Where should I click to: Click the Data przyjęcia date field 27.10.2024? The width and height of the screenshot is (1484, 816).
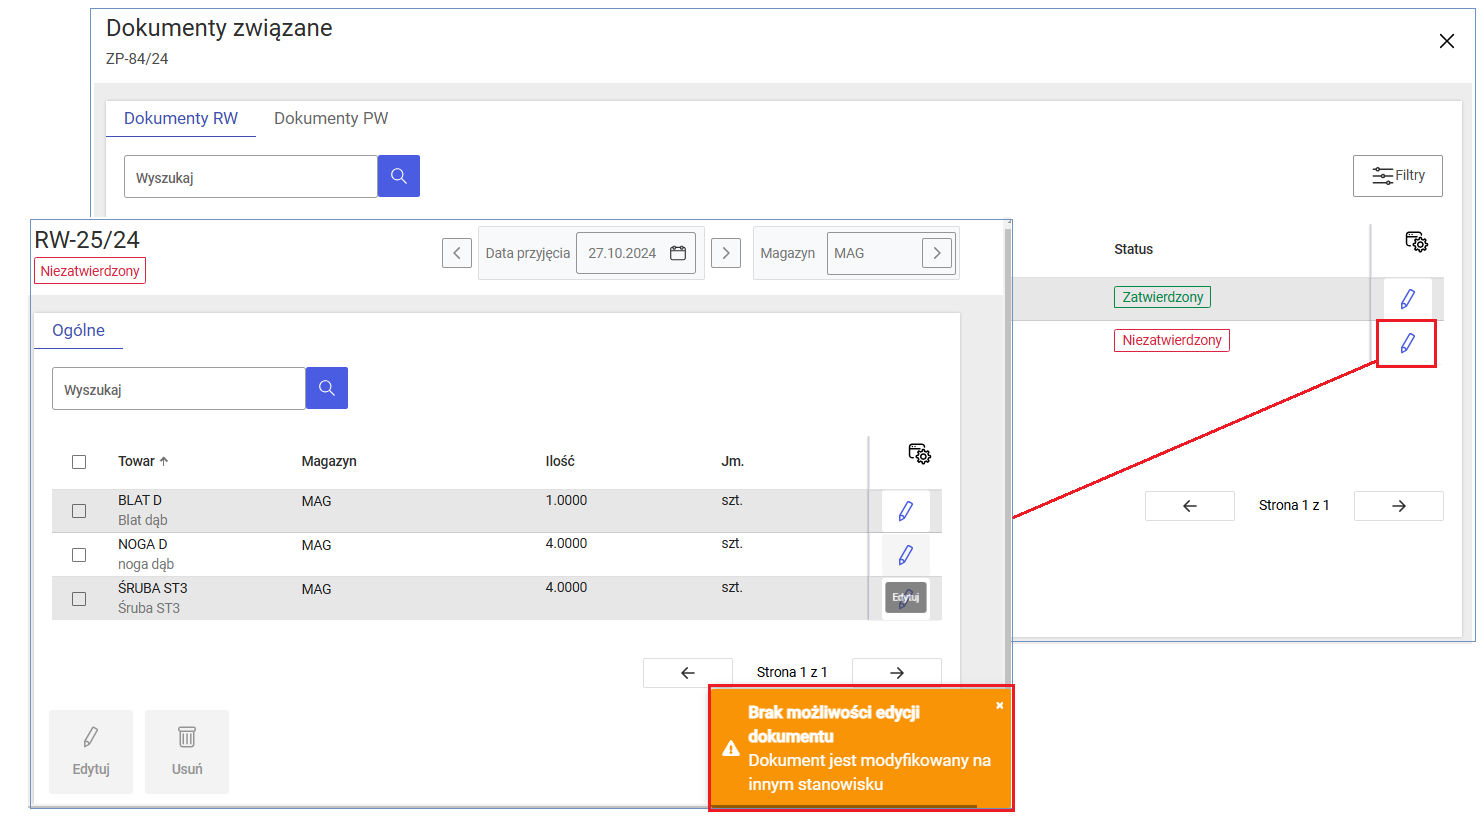(x=636, y=253)
